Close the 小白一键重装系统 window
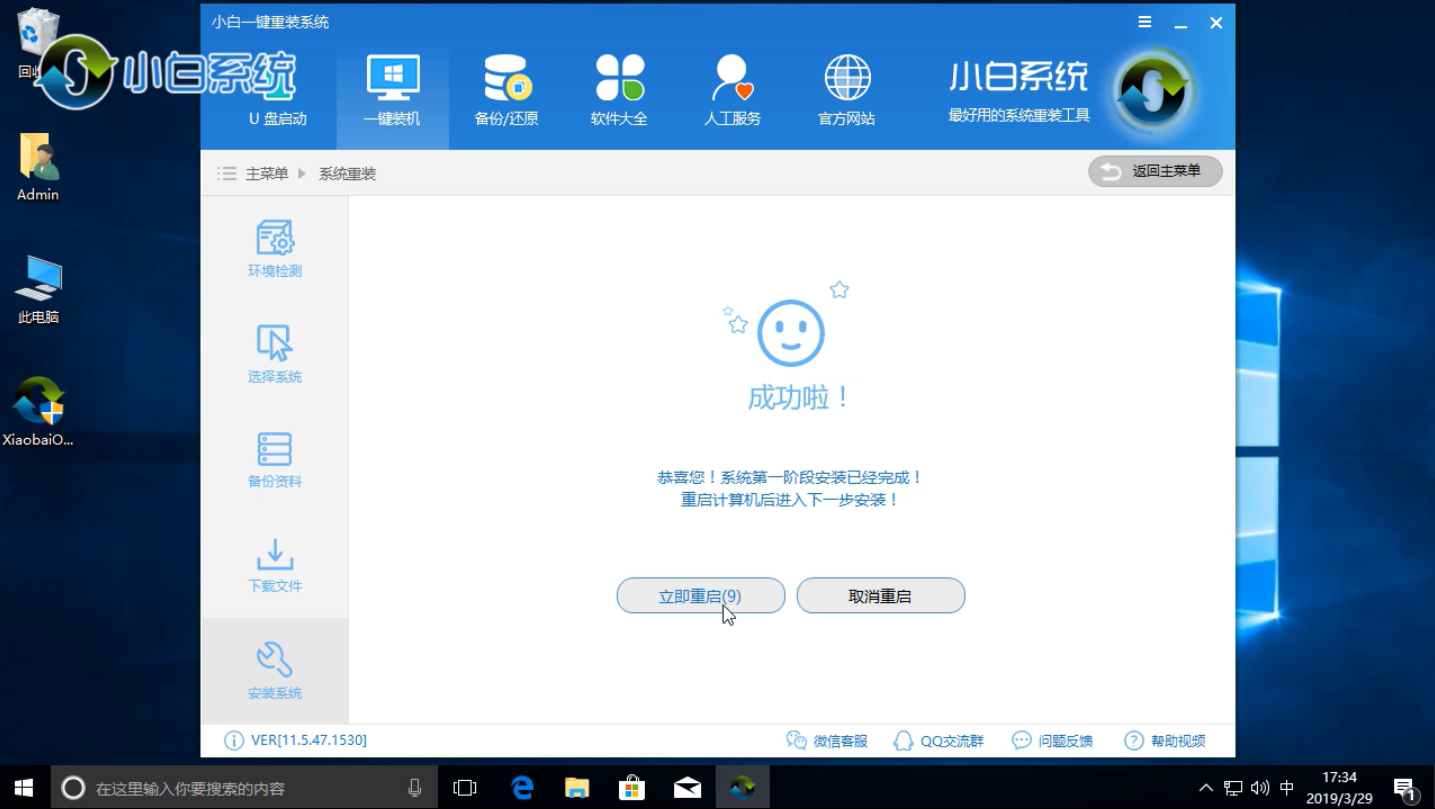Screen dimensions: 1435x809 (x=1216, y=22)
